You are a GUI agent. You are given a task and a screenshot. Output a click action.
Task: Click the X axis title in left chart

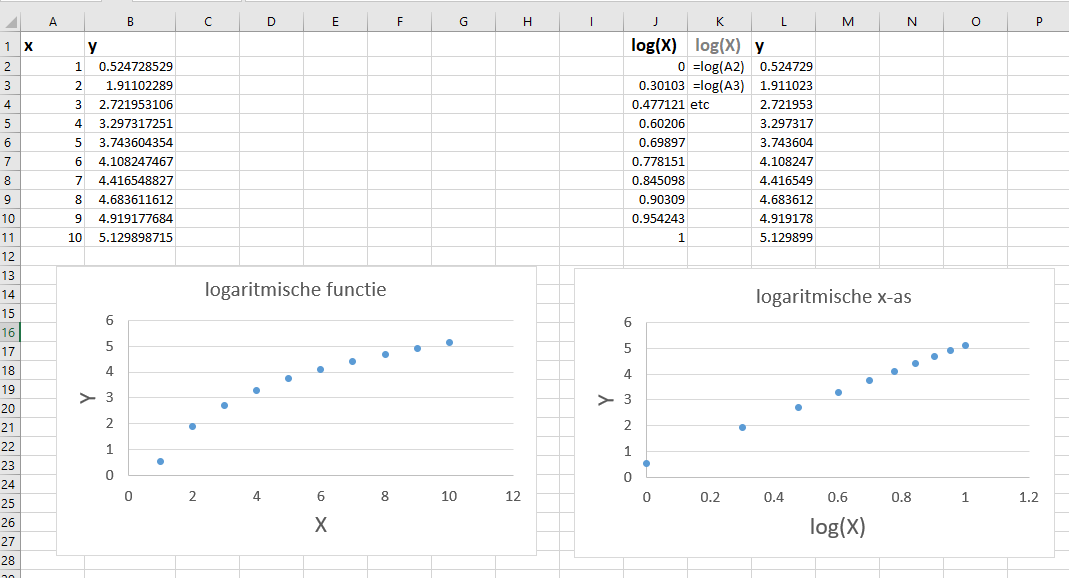click(x=321, y=523)
